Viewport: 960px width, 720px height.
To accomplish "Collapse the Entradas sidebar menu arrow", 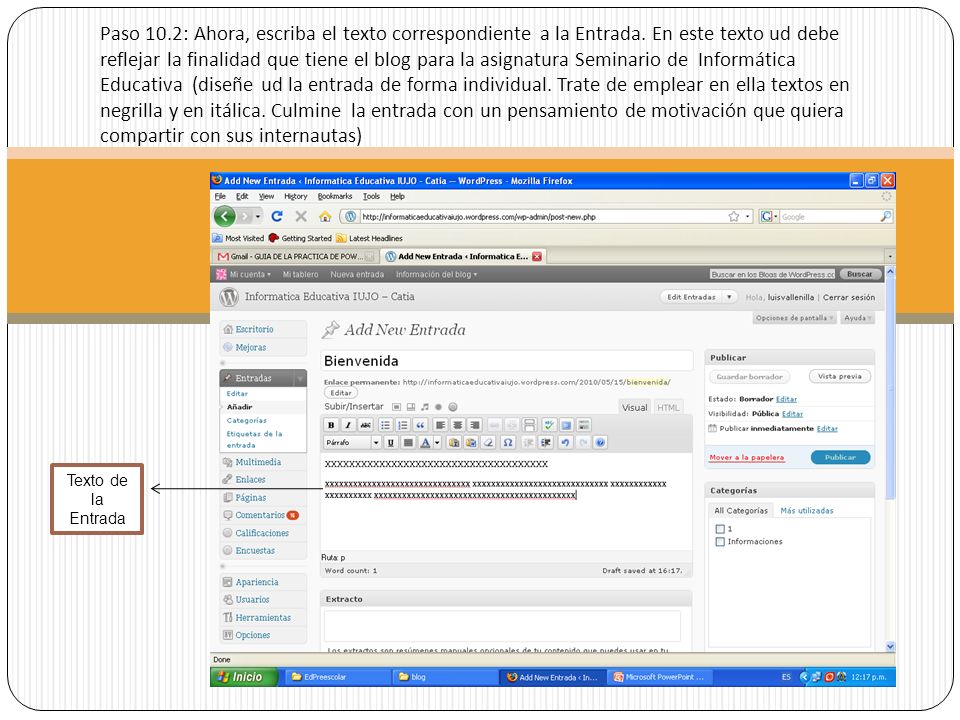I will pos(300,379).
